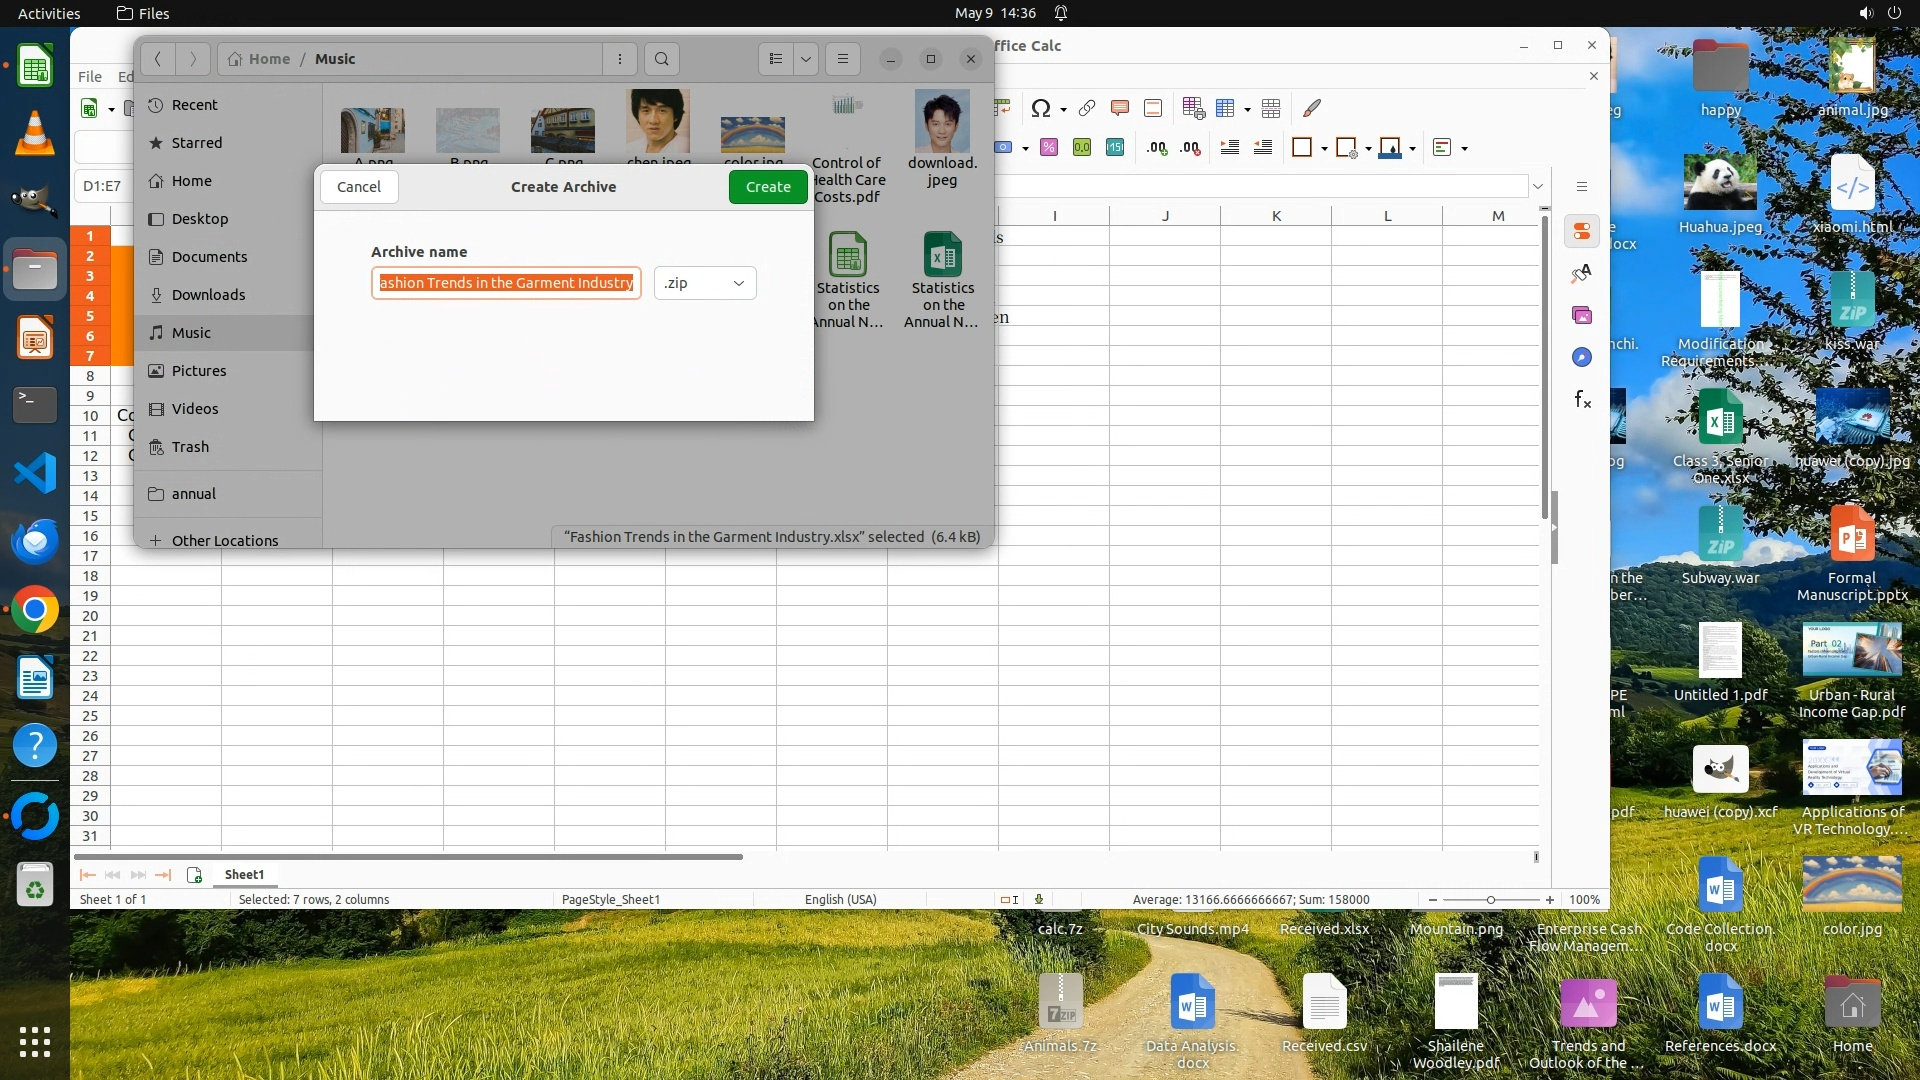
Task: Open the Functions sidebar panel icon
Action: click(x=1582, y=400)
